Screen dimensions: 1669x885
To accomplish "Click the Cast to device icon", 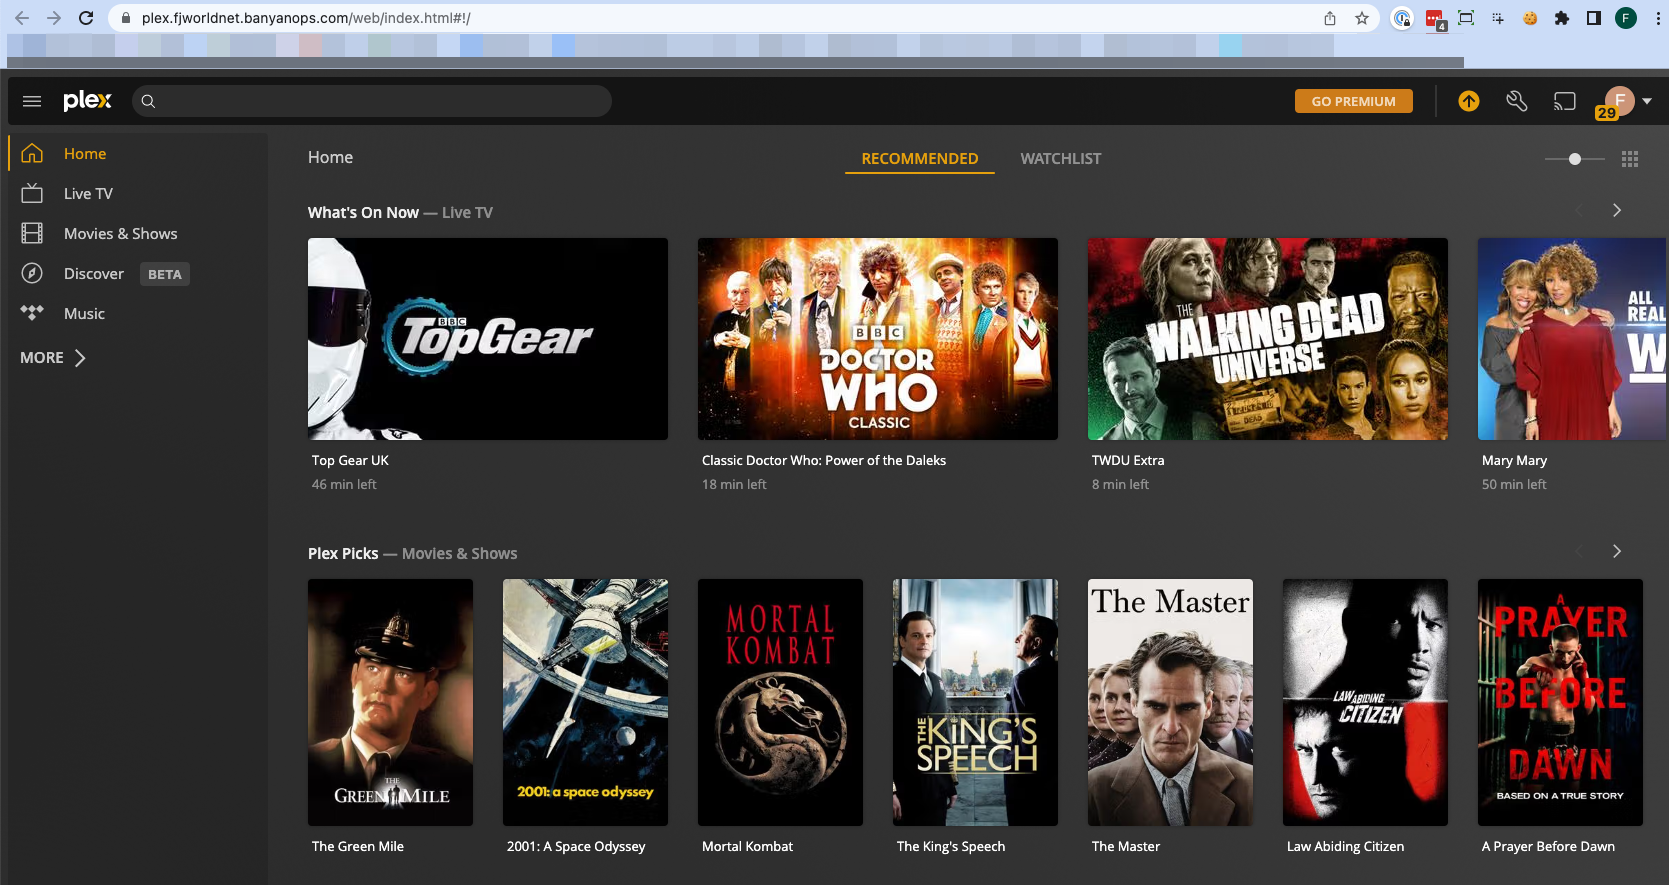I will point(1564,101).
